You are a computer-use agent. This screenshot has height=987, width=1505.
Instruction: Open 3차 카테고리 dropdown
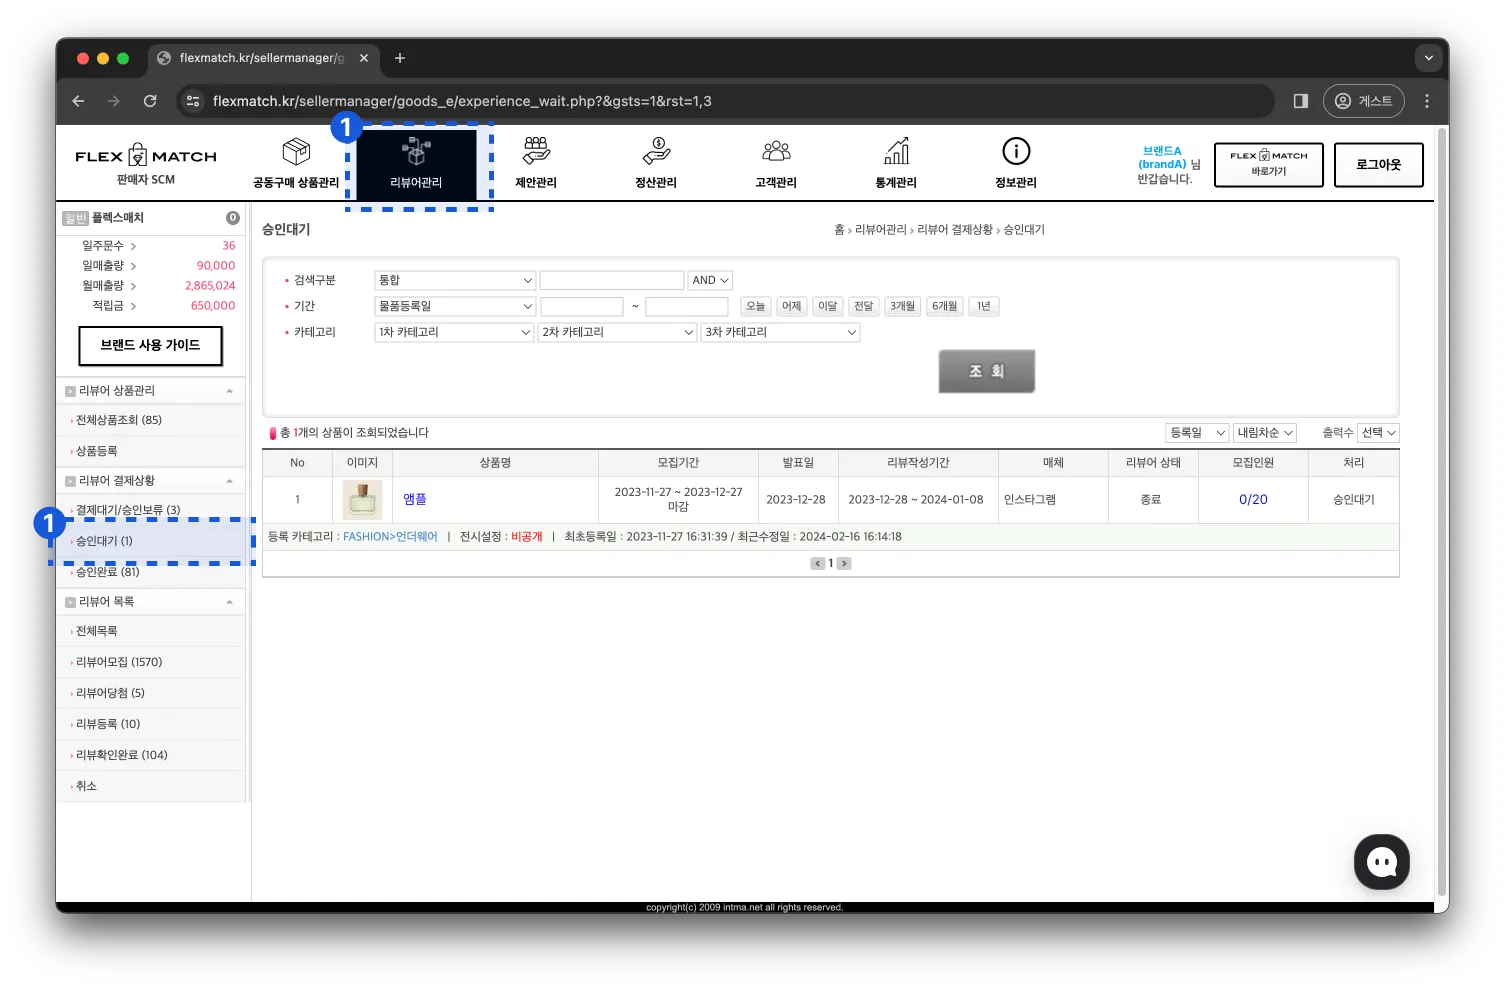781,332
